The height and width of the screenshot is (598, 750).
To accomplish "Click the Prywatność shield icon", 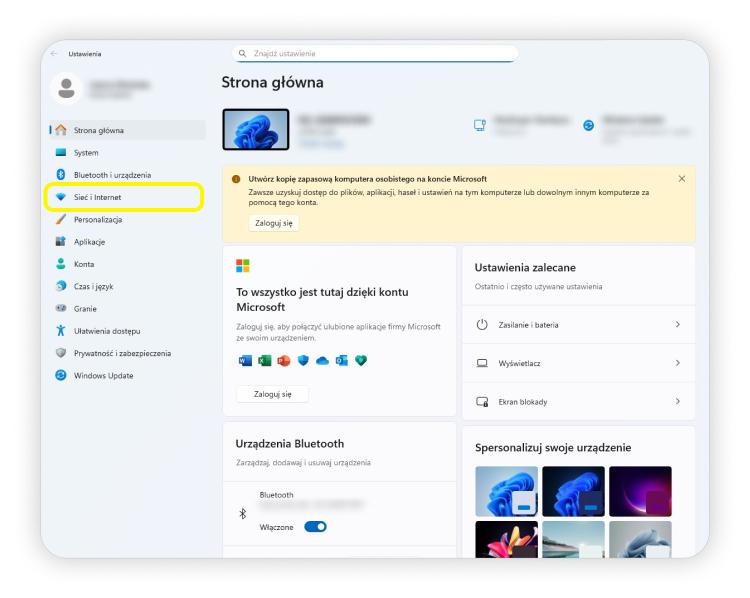I will (61, 353).
